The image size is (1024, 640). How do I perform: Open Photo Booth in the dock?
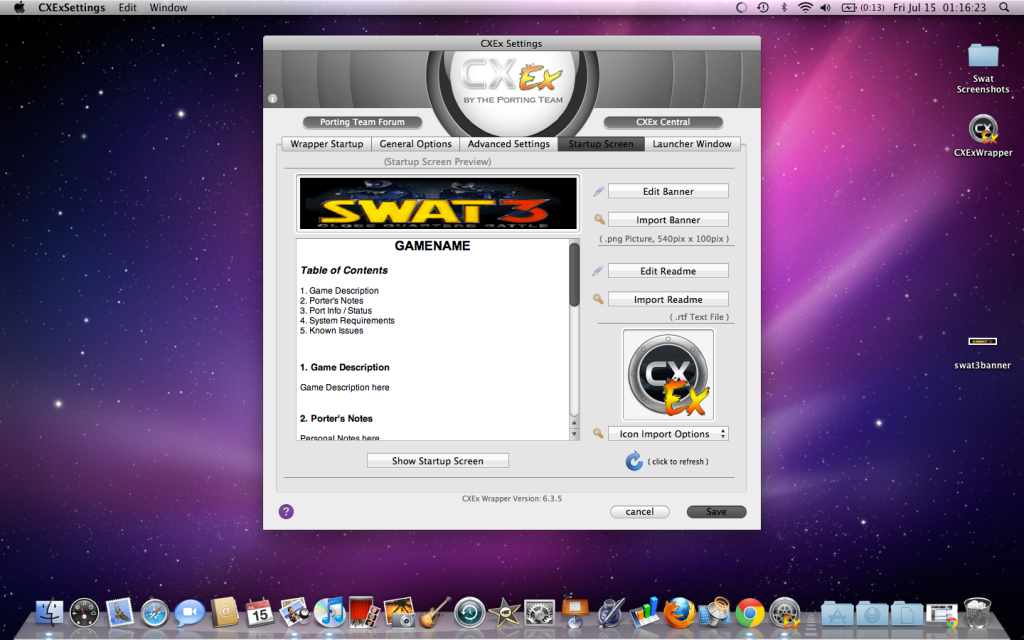pos(364,613)
